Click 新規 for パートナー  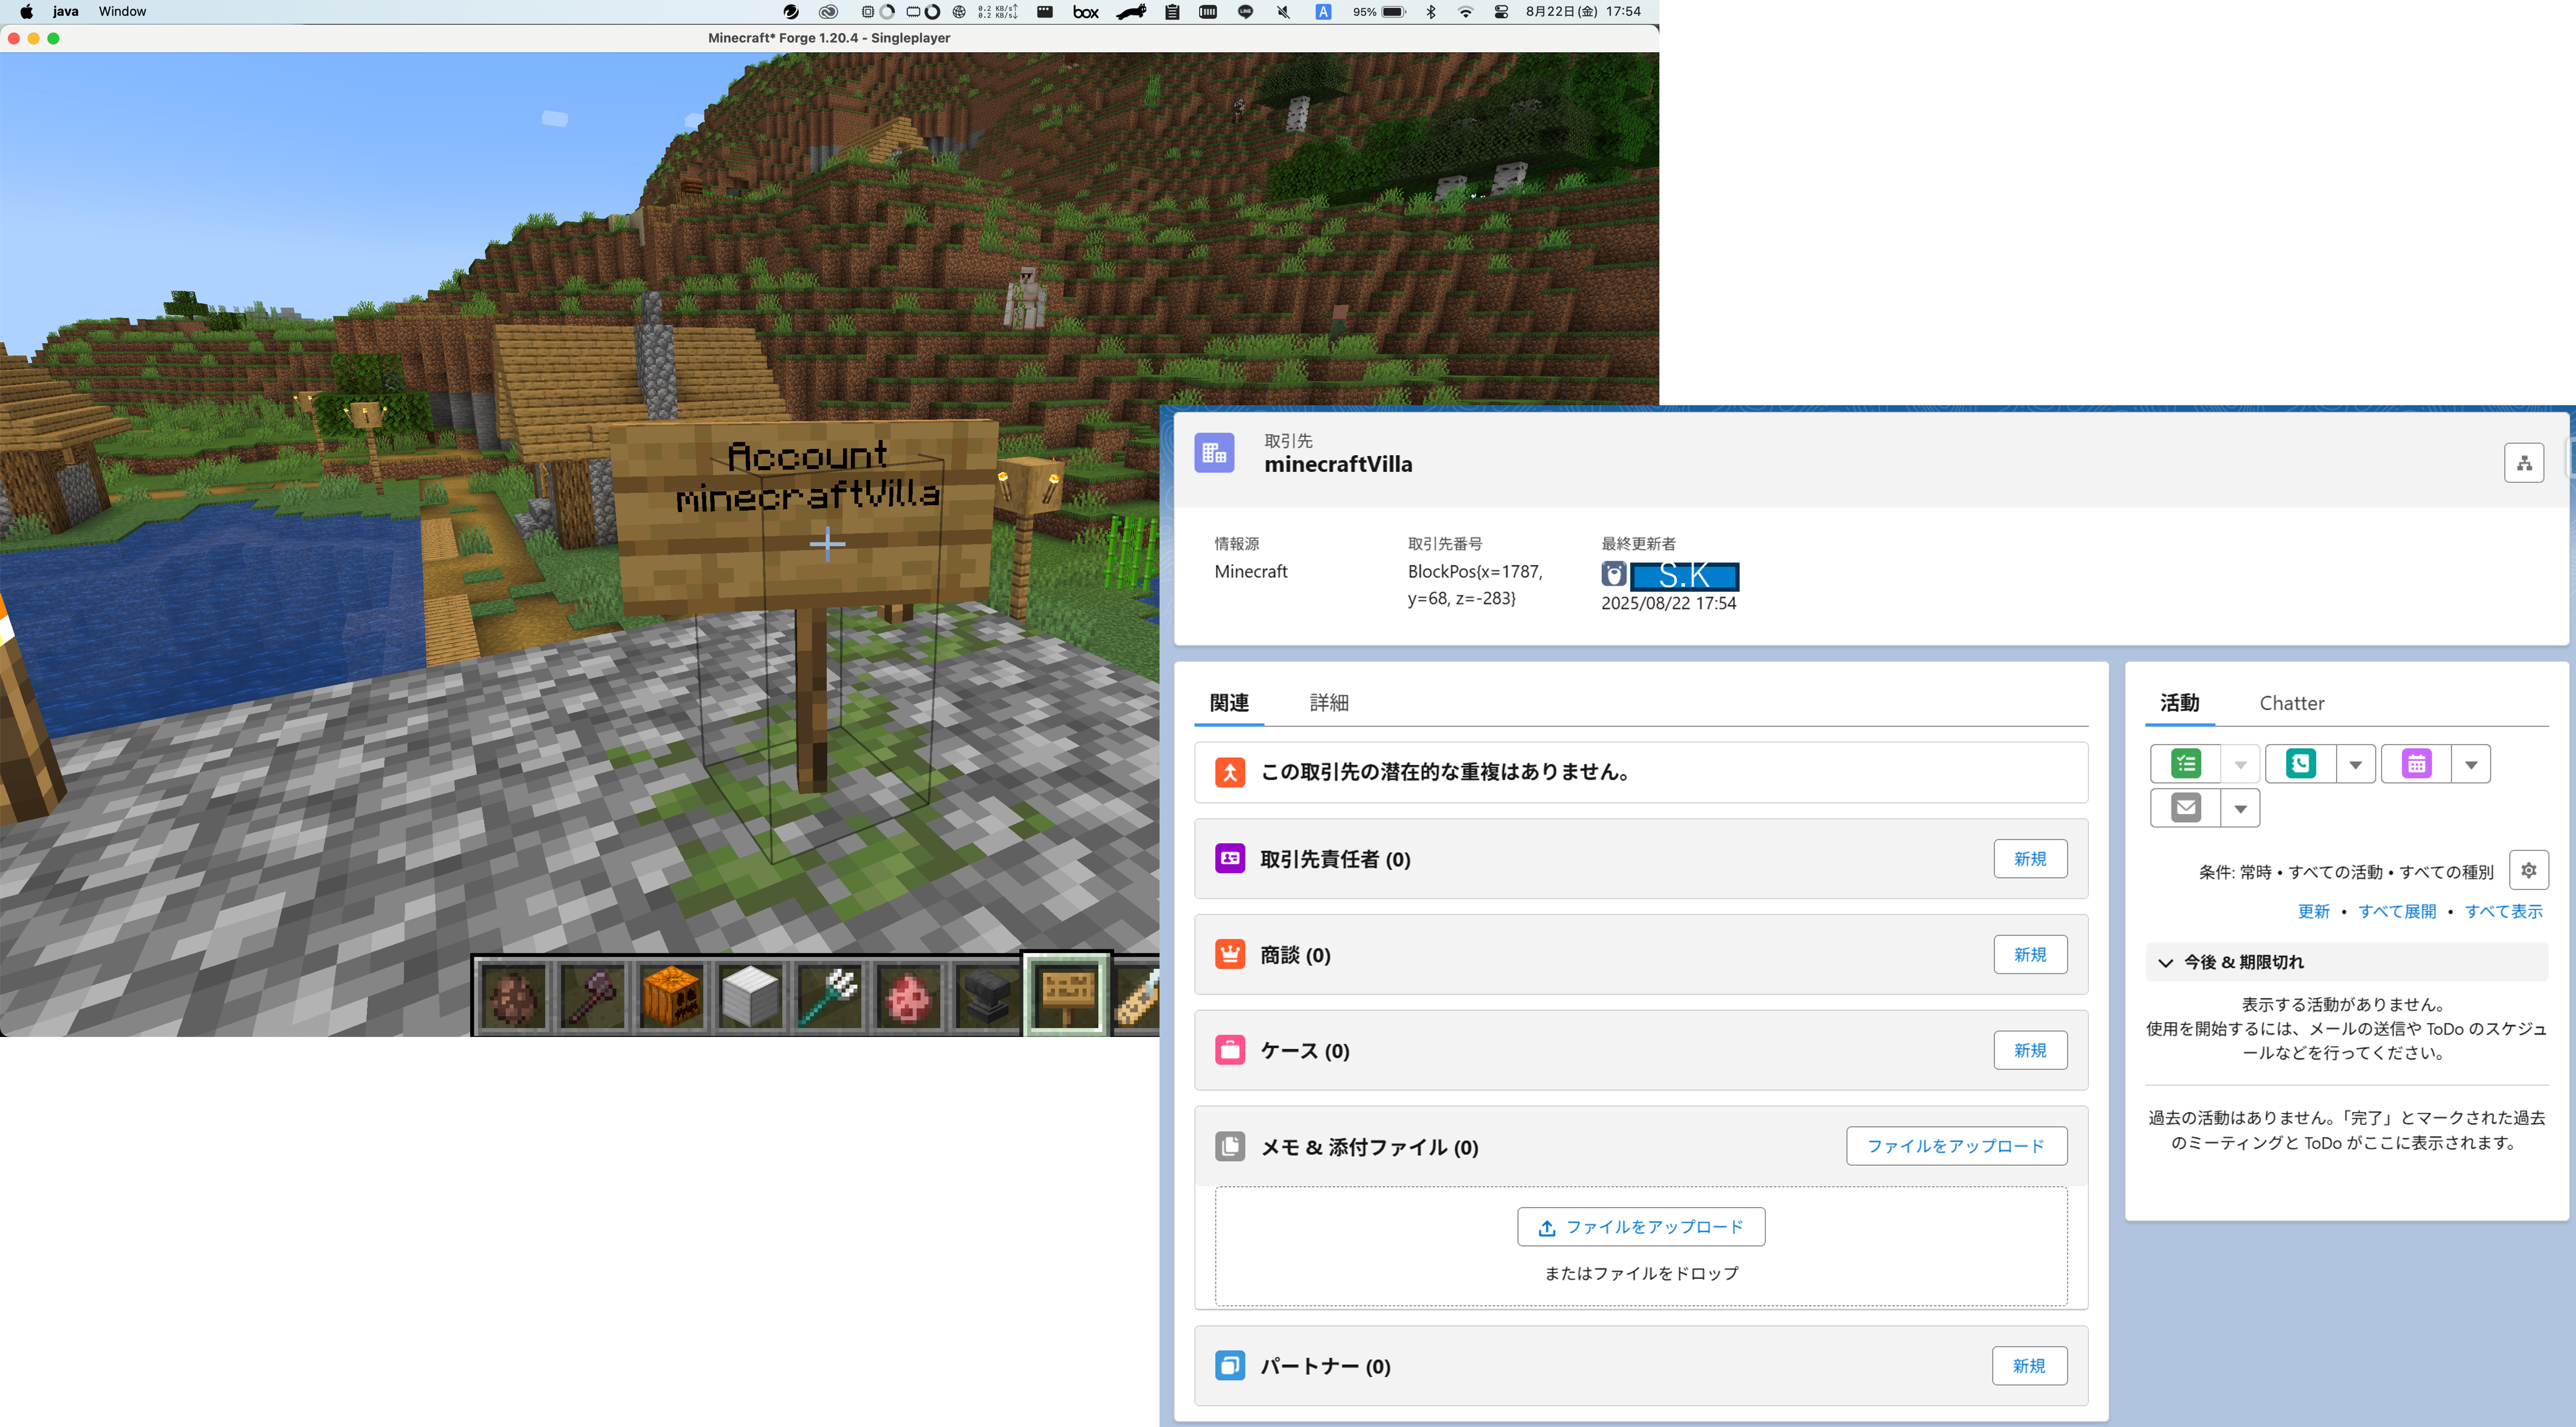(2029, 1365)
